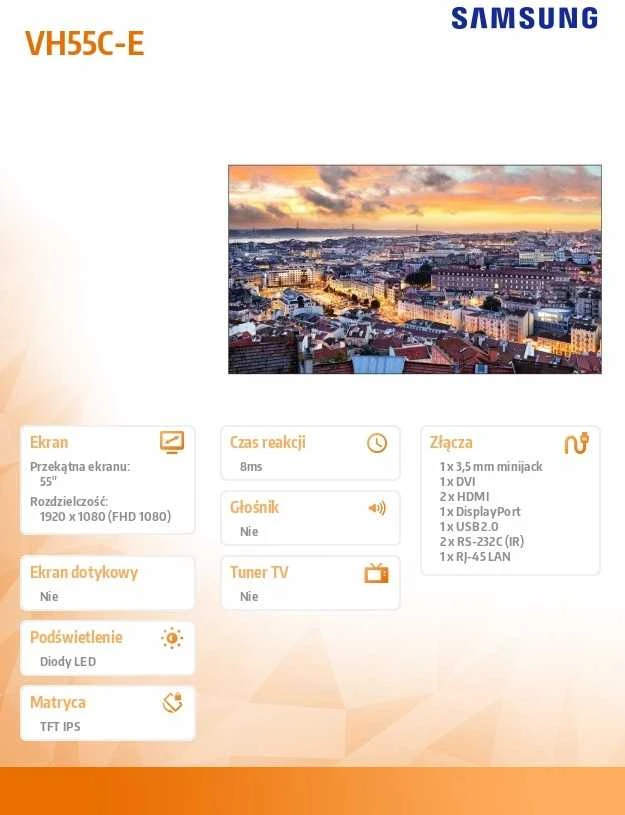
Task: Click the Diody LED value
Action: click(68, 662)
